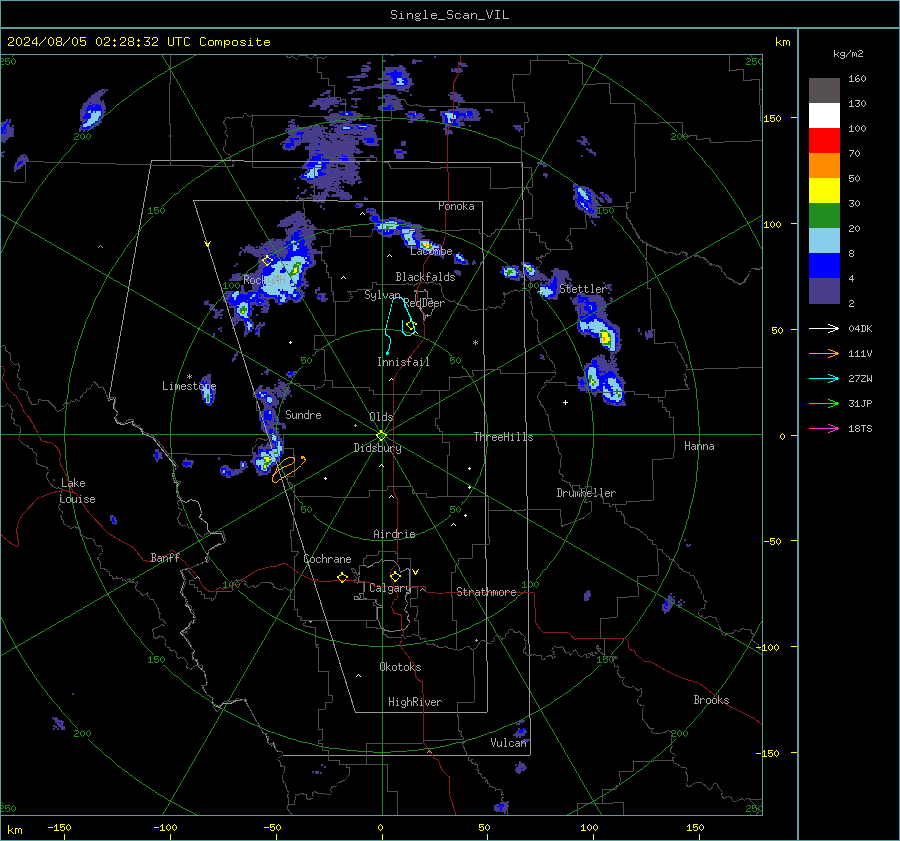Pick the orange 50–70 scale swatch

point(824,166)
